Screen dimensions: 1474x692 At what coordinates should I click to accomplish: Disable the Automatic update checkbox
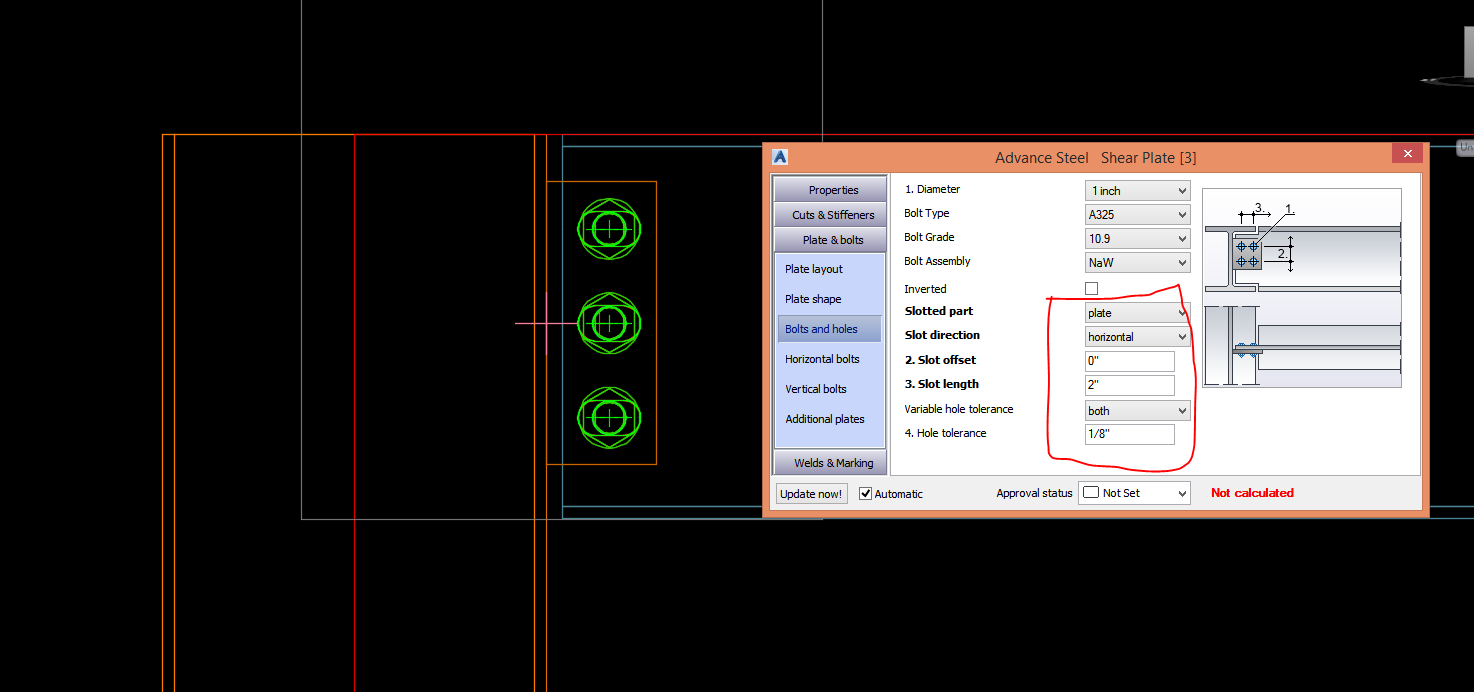(x=864, y=493)
